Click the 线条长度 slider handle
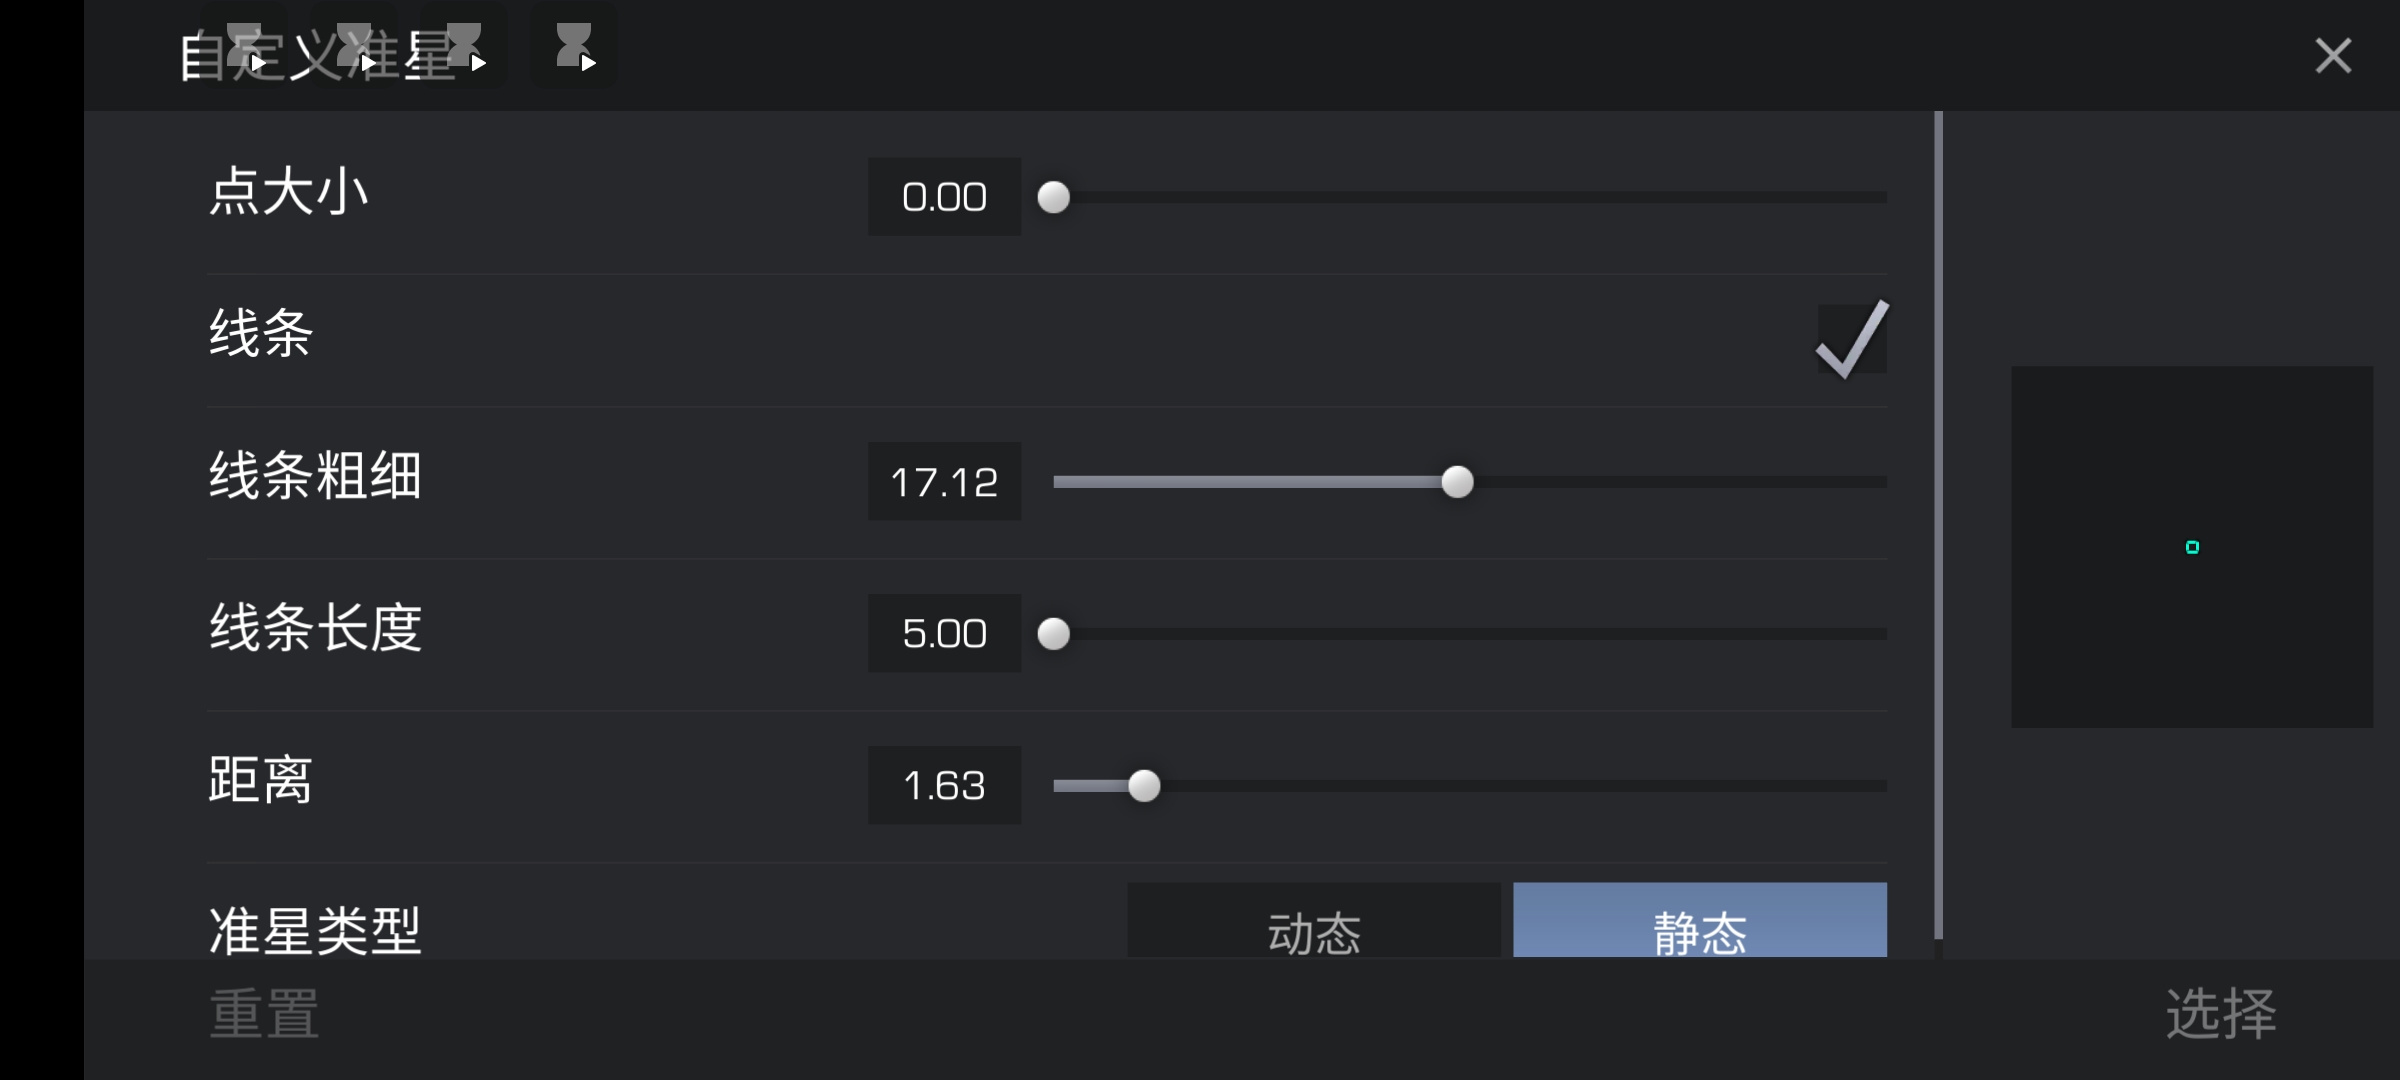The width and height of the screenshot is (2400, 1080). click(x=1053, y=634)
